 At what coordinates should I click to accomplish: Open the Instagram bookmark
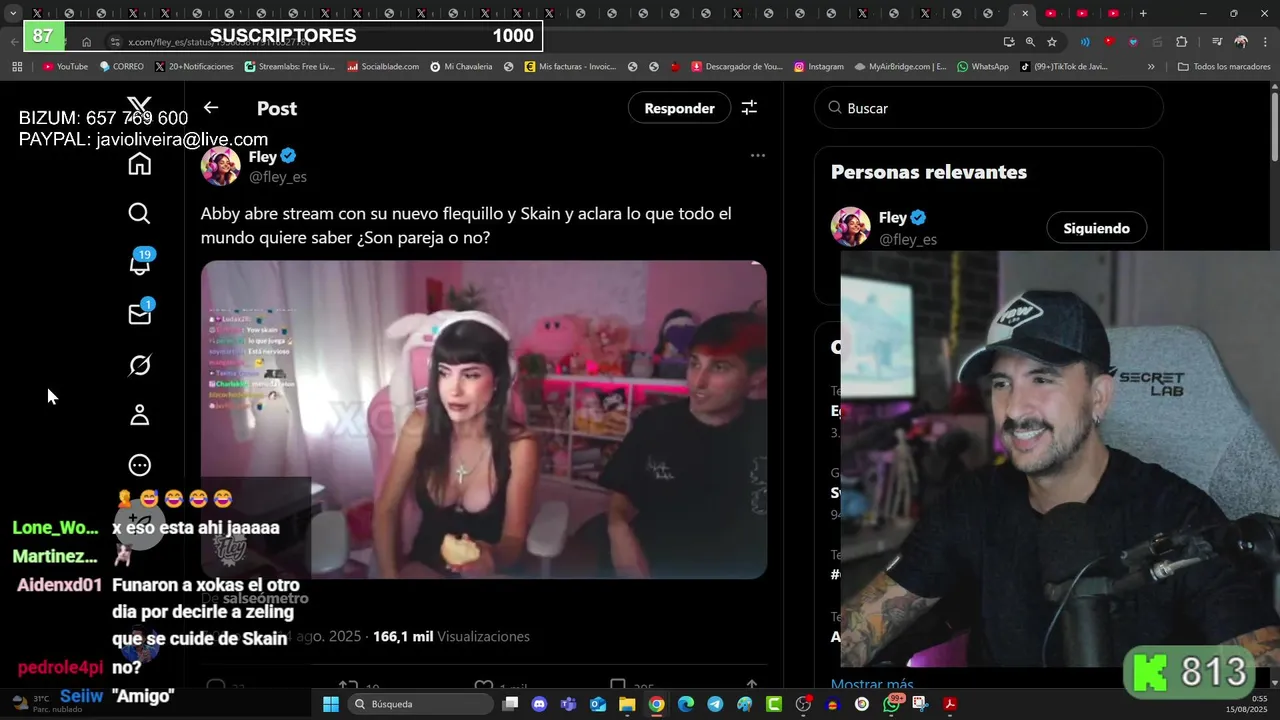[819, 66]
